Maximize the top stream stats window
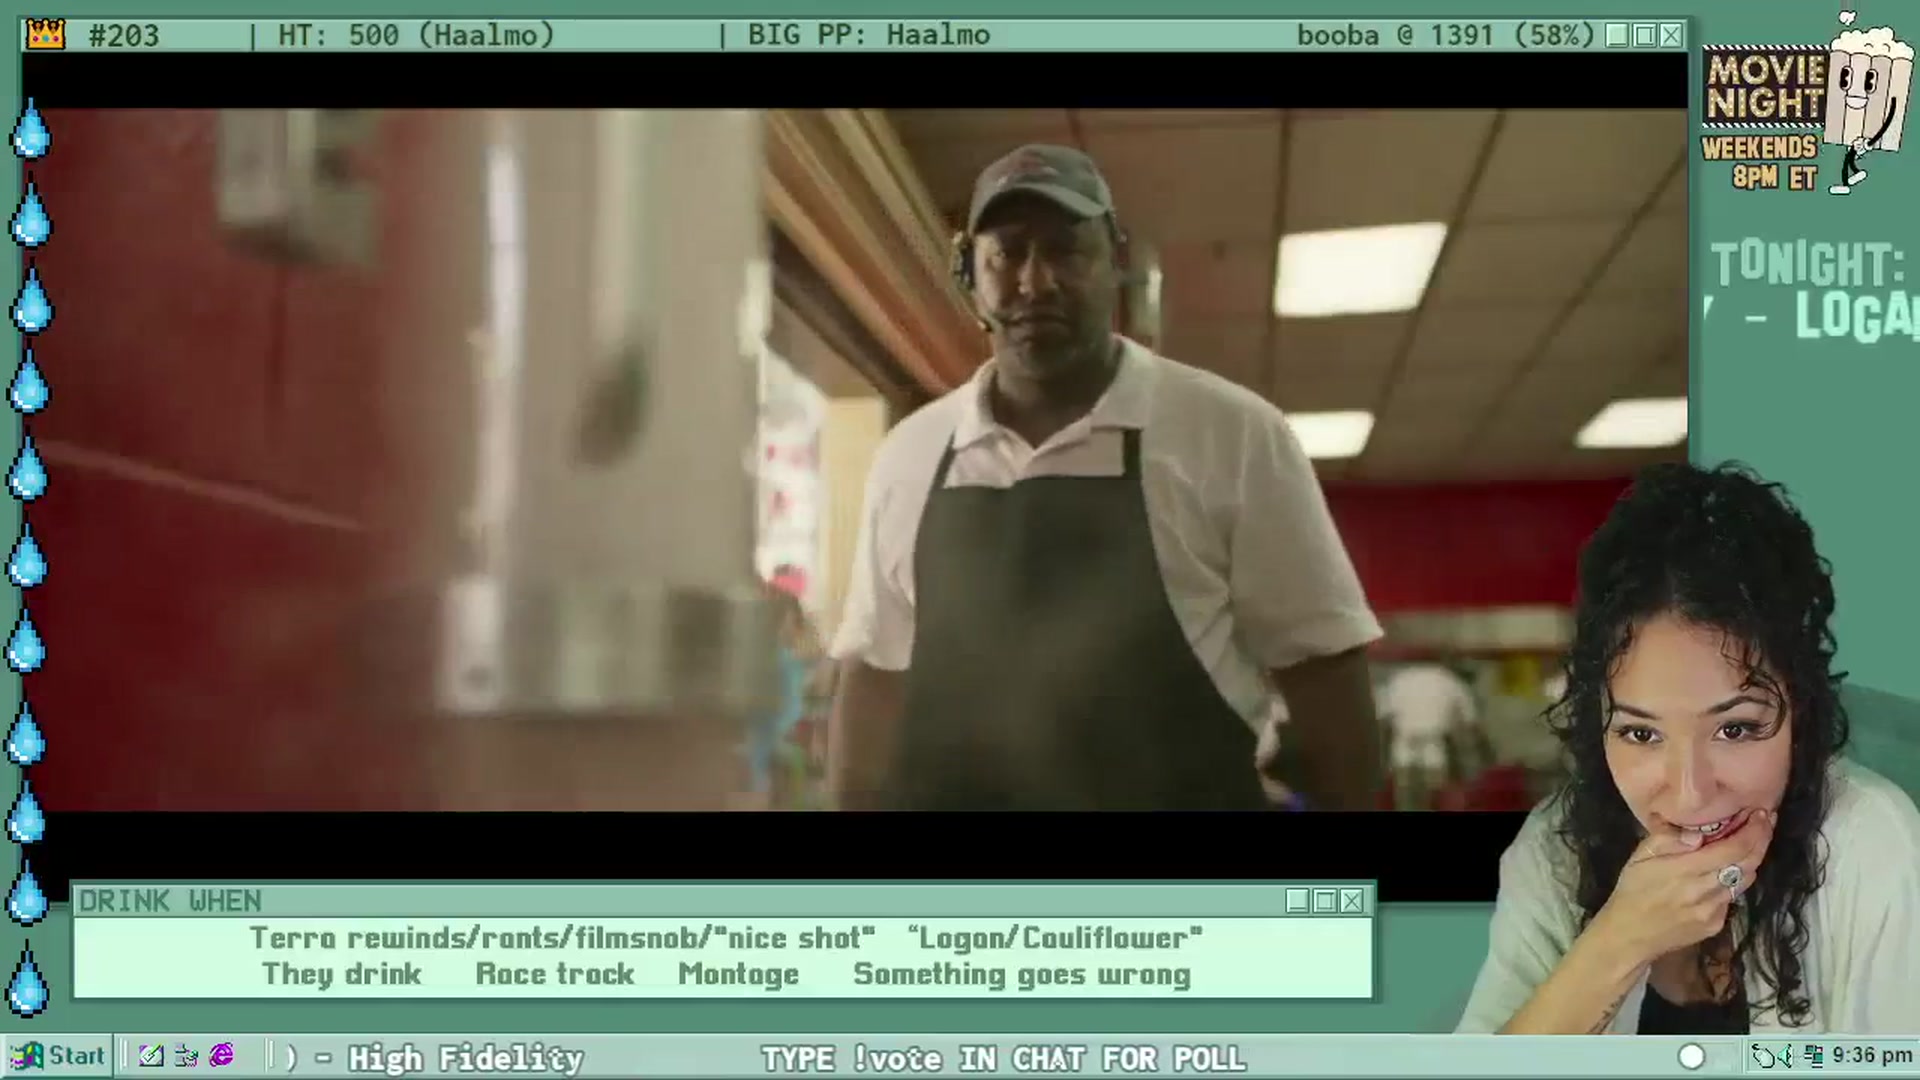Image resolution: width=1920 pixels, height=1080 pixels. click(x=1644, y=36)
